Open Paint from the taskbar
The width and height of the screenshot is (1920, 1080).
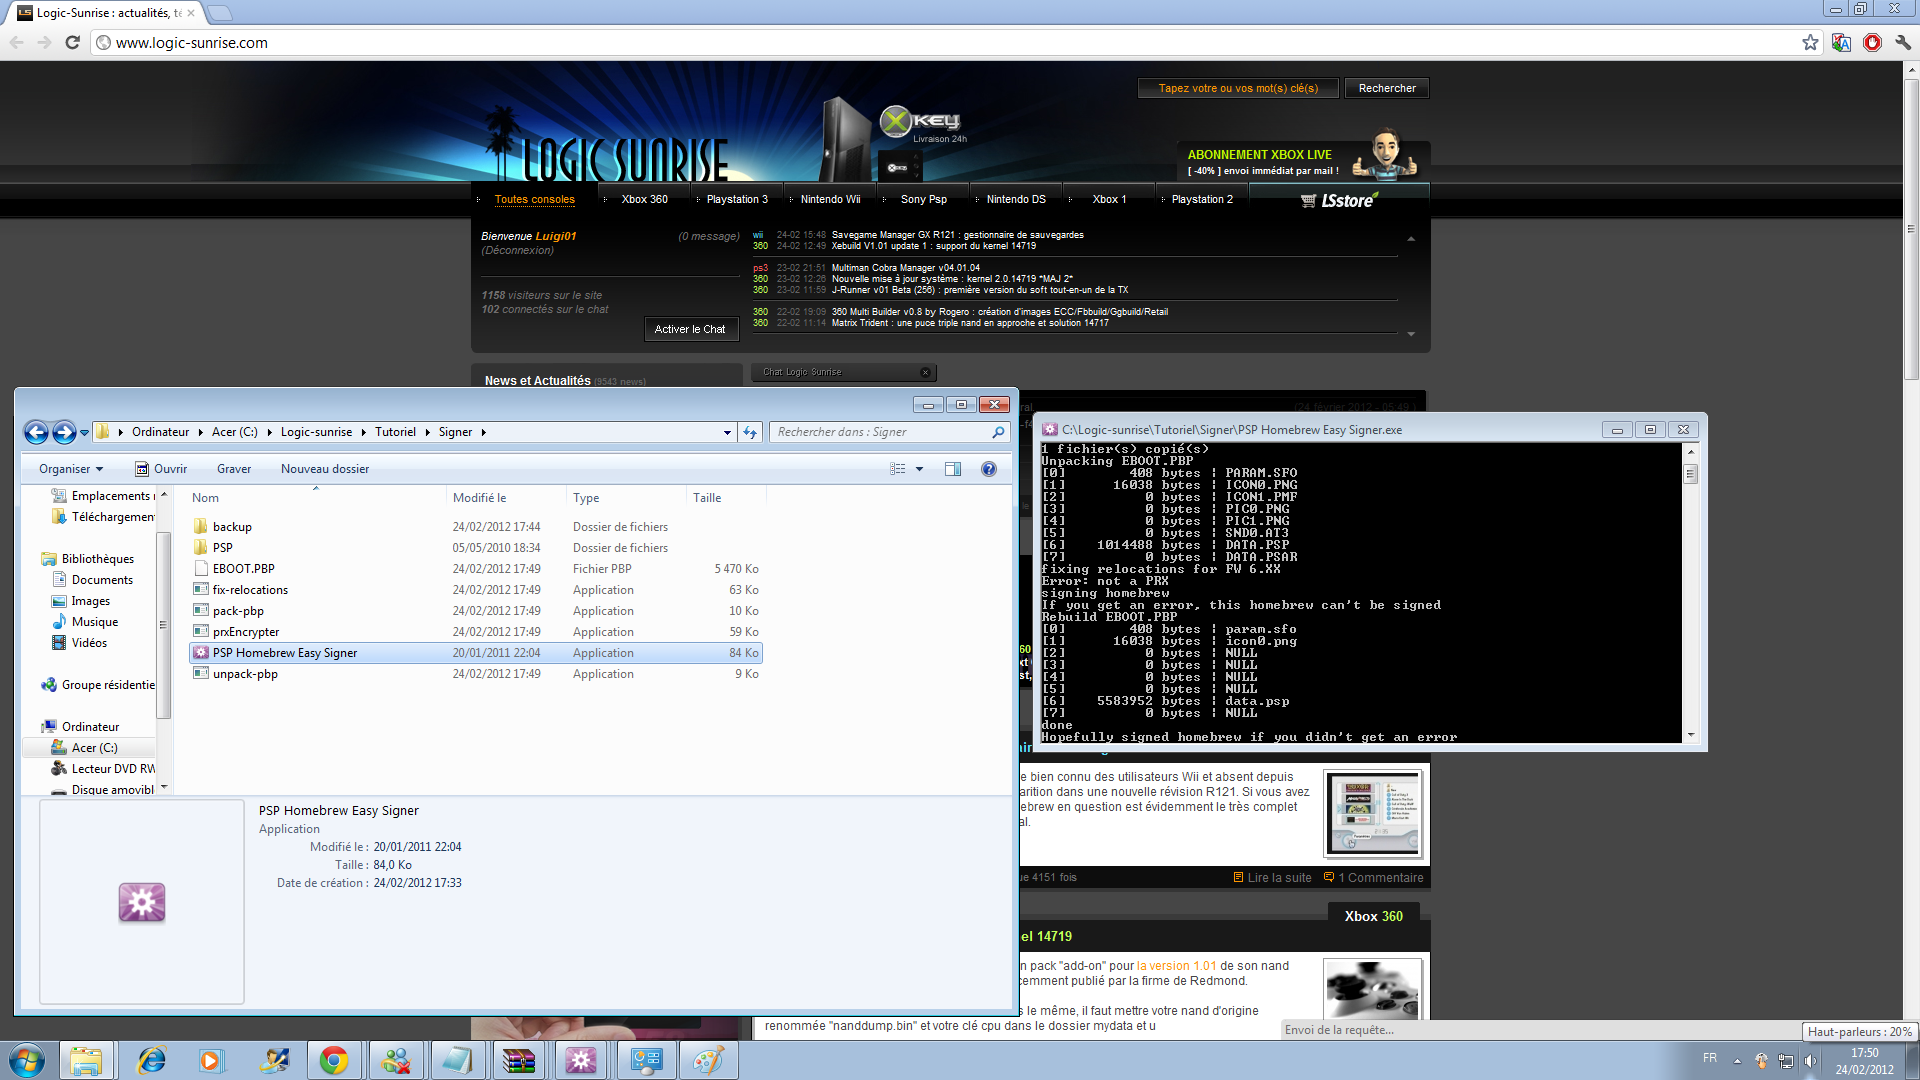(708, 1060)
